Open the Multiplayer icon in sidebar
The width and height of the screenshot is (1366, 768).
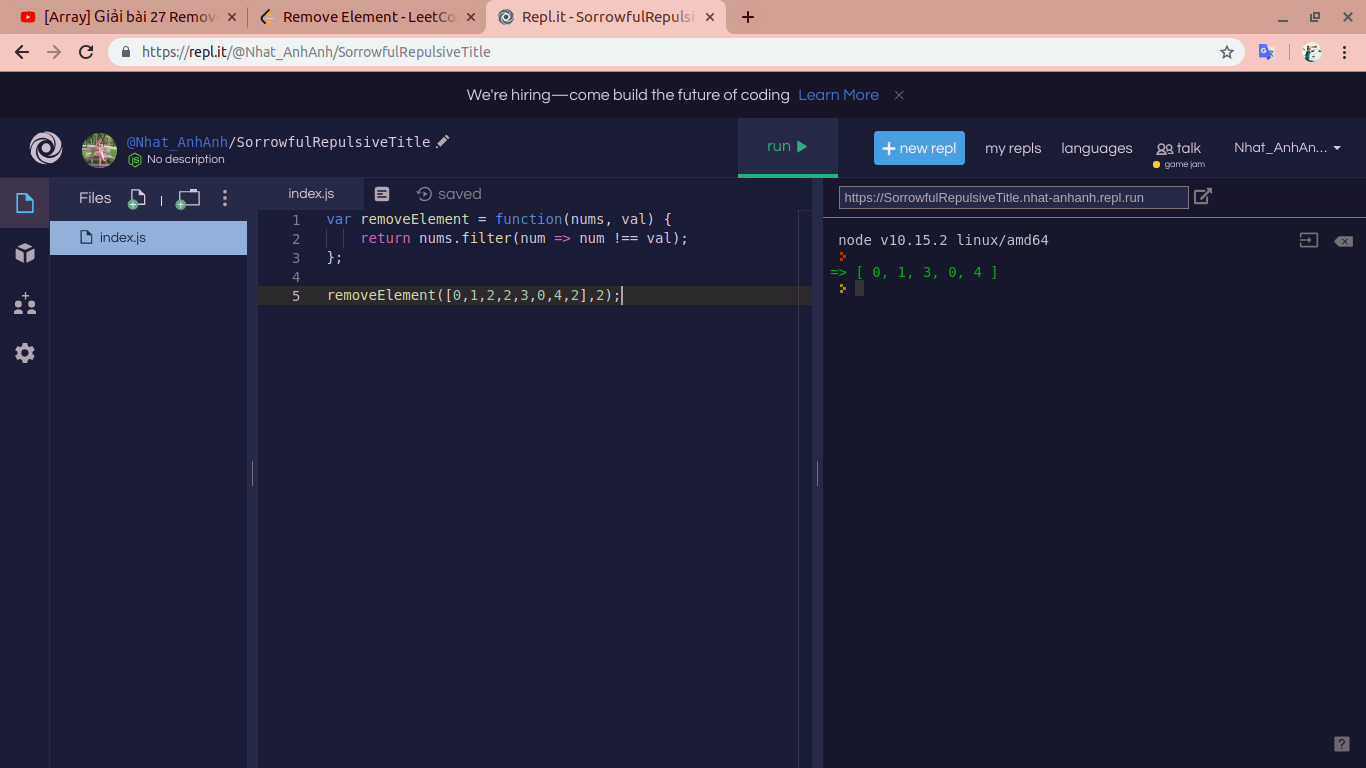coord(25,304)
